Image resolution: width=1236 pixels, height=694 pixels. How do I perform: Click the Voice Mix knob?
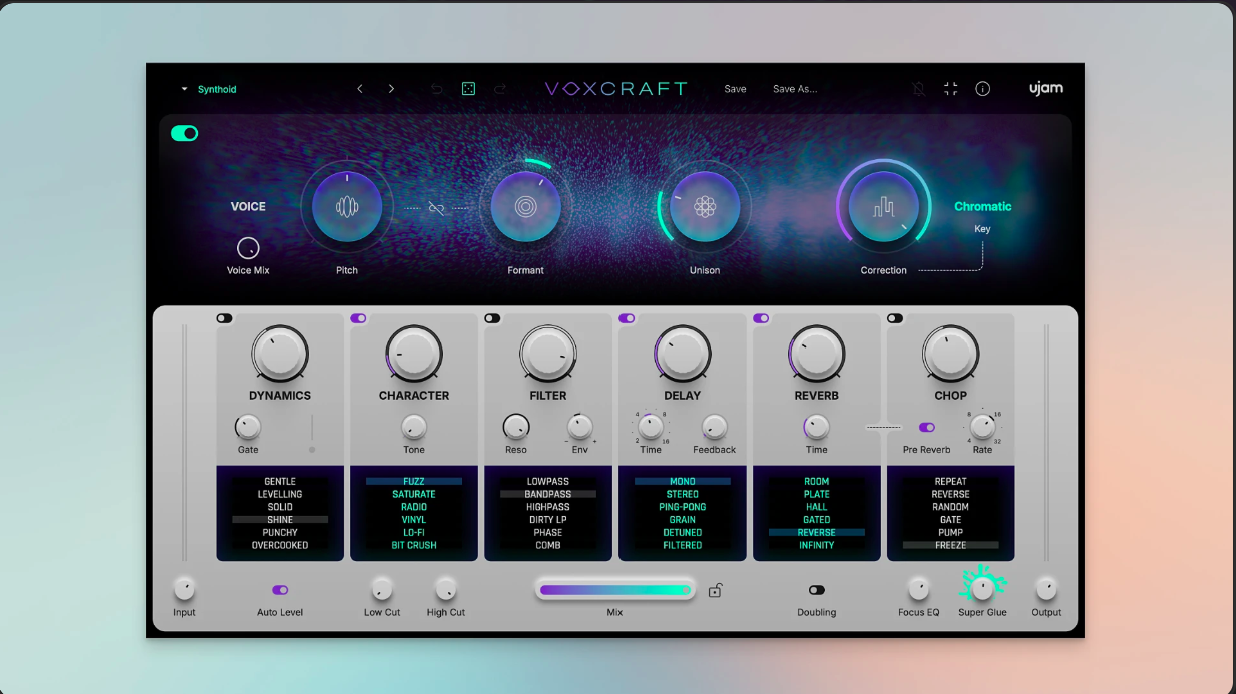point(248,248)
